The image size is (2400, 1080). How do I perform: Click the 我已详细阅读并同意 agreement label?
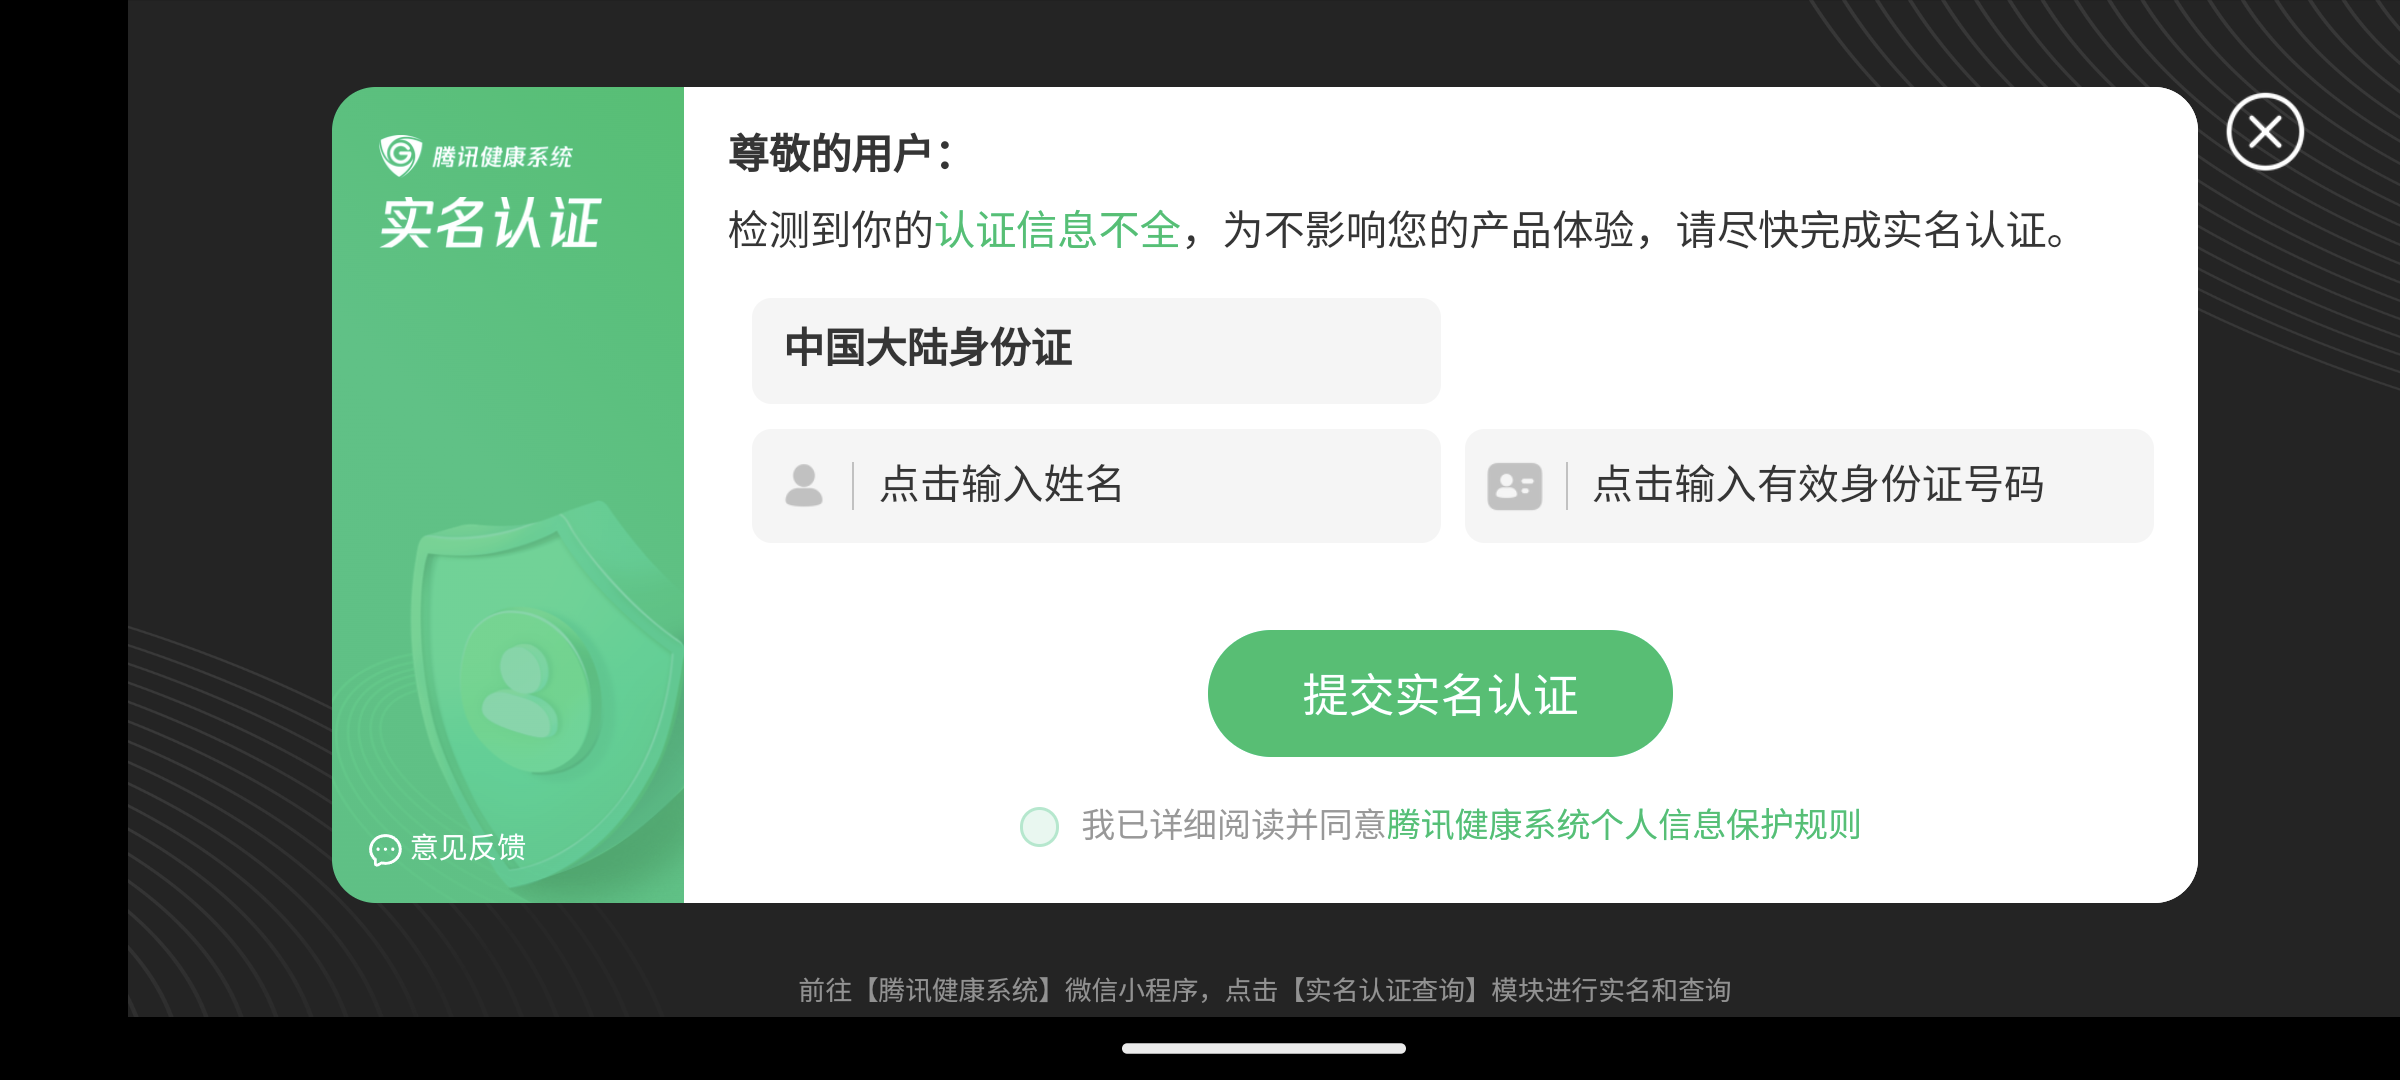(x=1233, y=825)
